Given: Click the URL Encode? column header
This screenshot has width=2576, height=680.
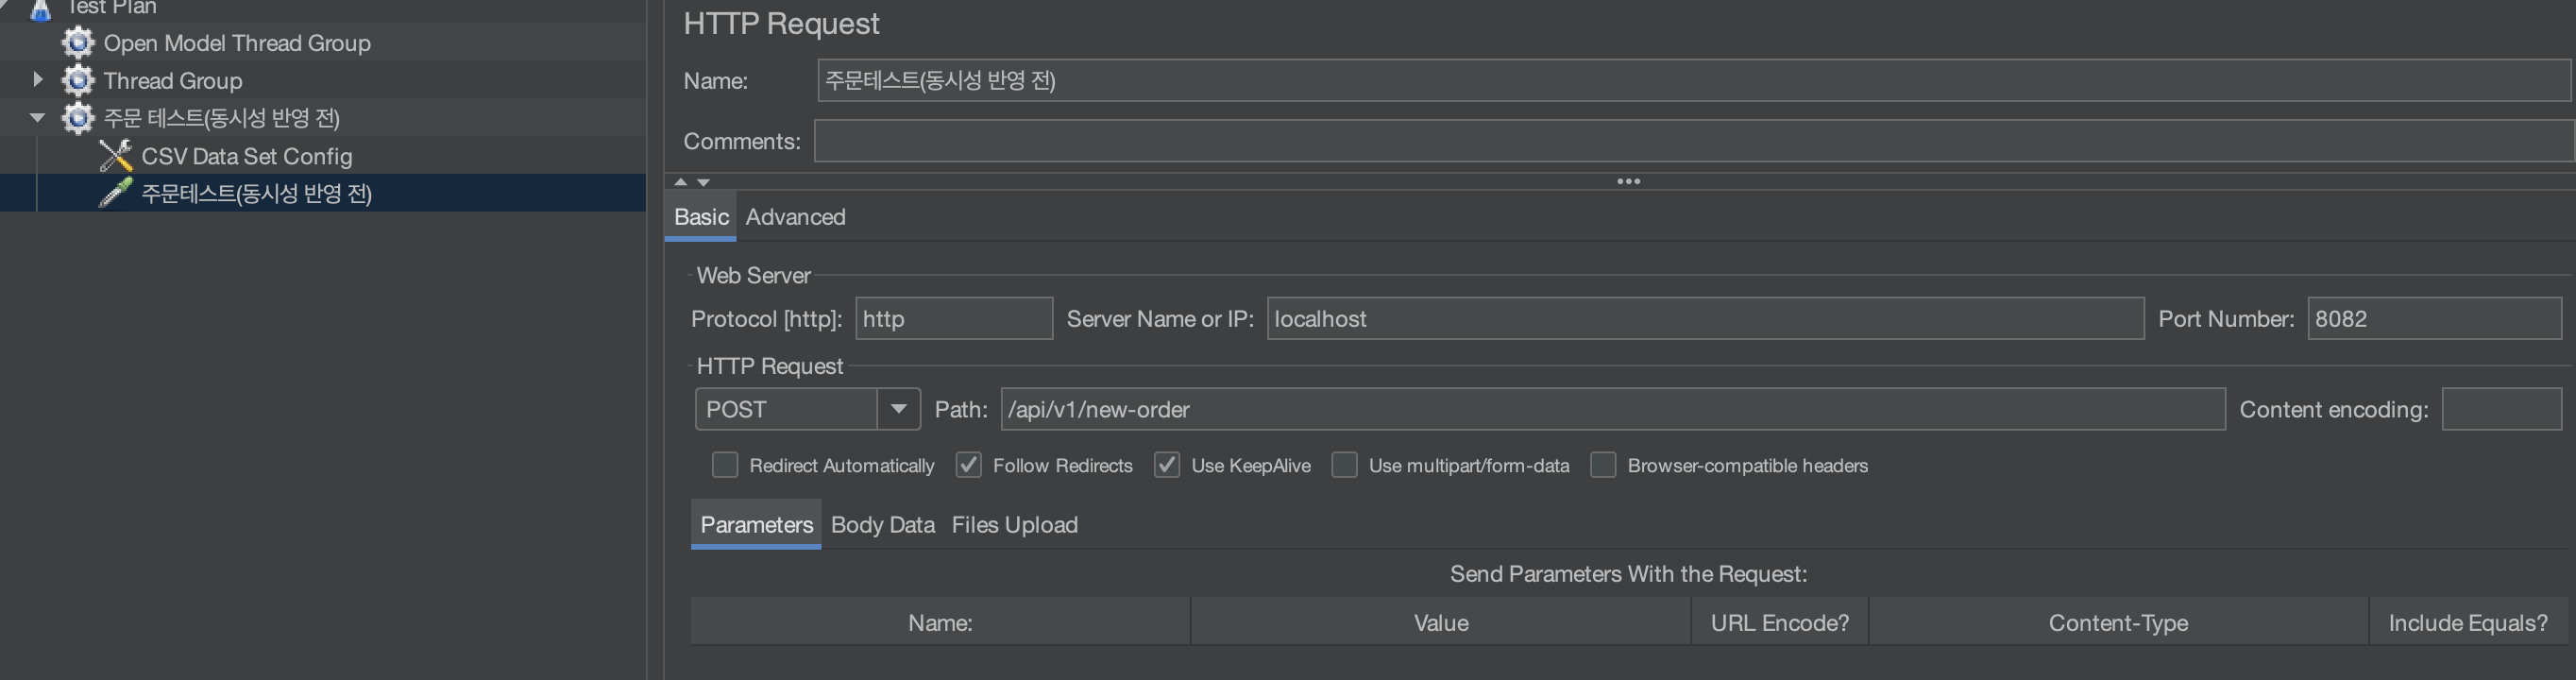Looking at the screenshot, I should click(1779, 622).
